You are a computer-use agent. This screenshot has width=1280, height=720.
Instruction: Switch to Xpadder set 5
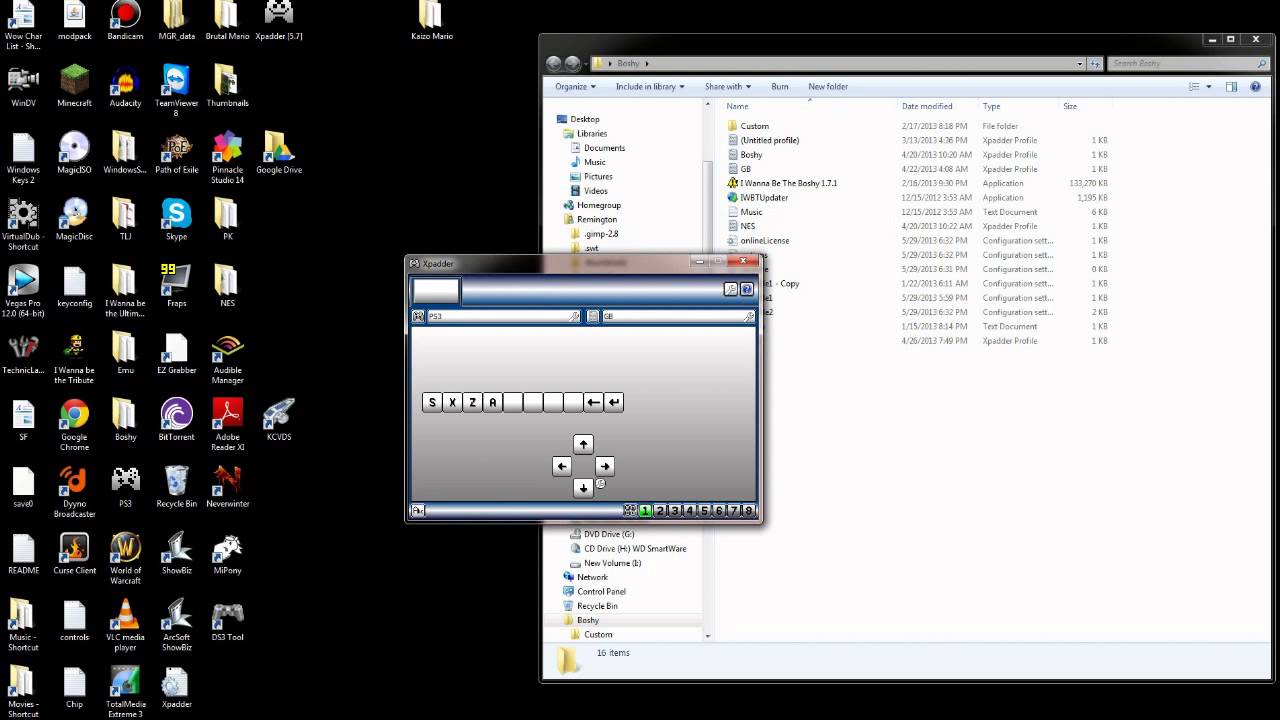click(704, 510)
